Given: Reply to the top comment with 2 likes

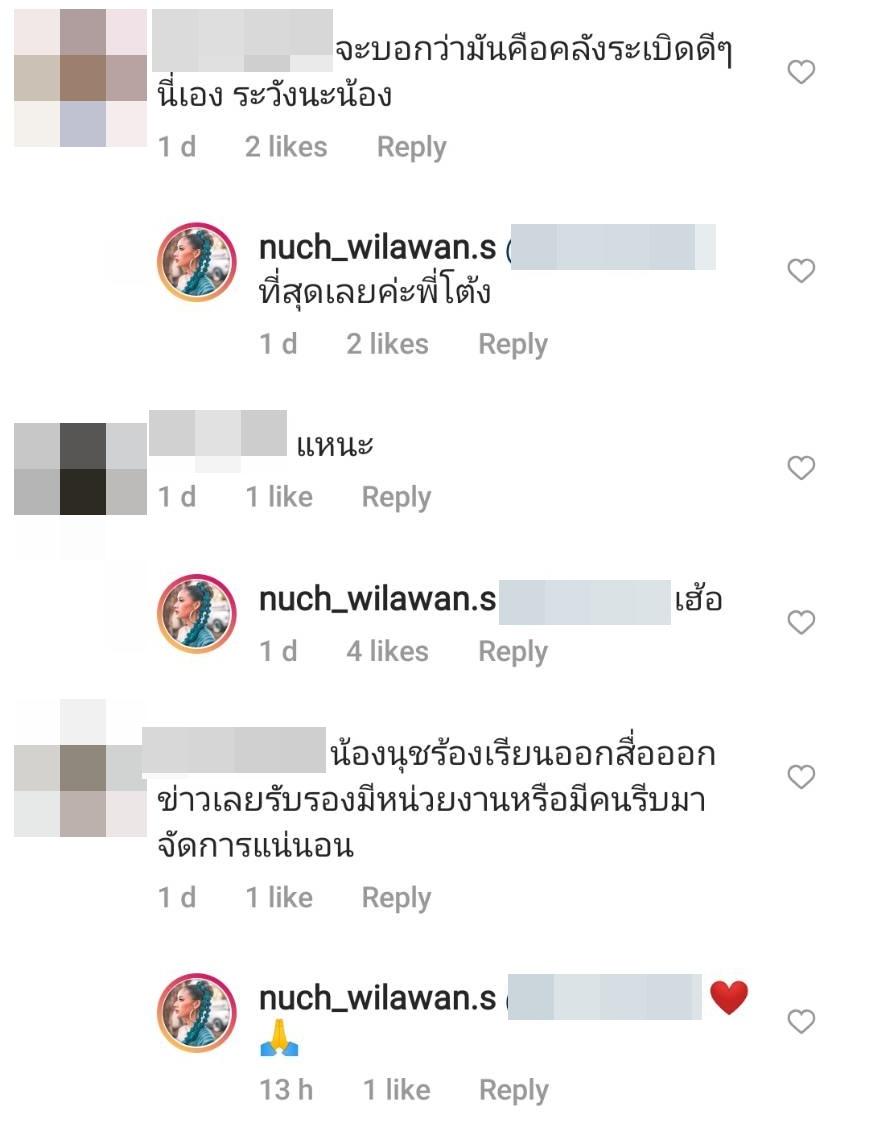Looking at the screenshot, I should click(x=411, y=148).
